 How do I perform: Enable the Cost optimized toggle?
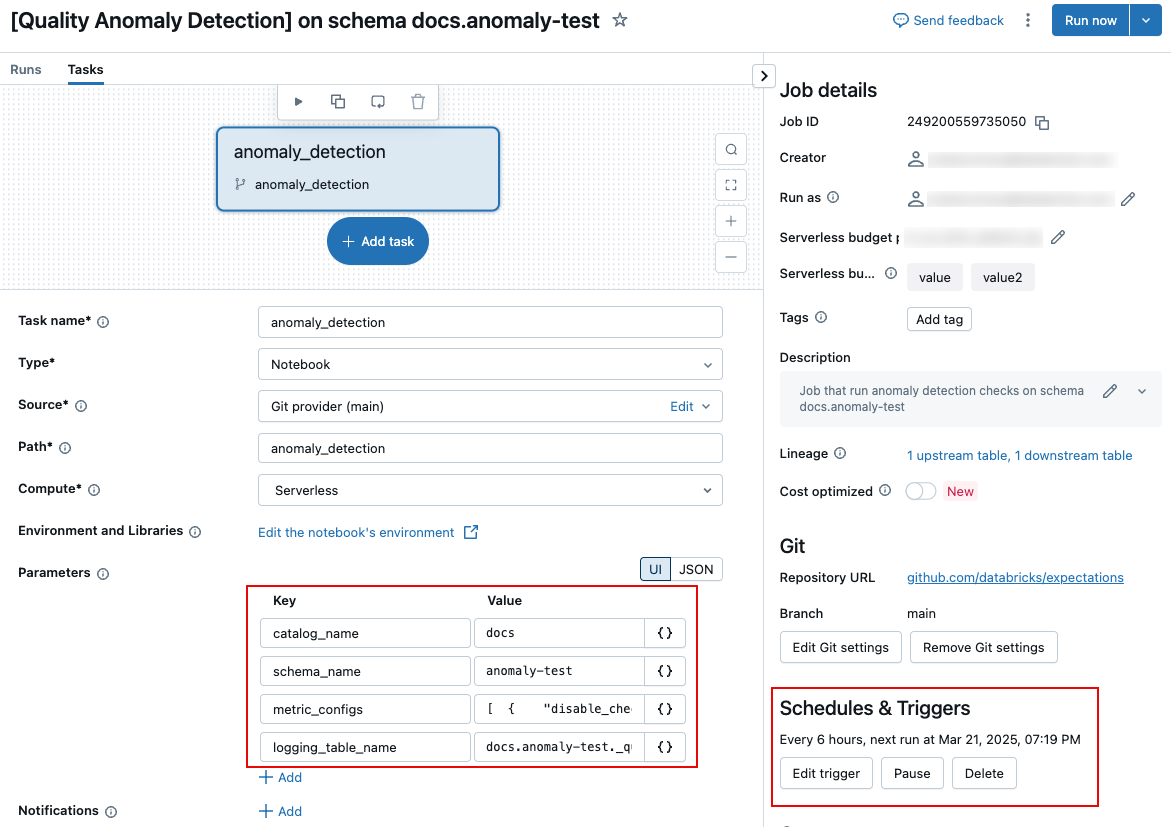(x=920, y=491)
